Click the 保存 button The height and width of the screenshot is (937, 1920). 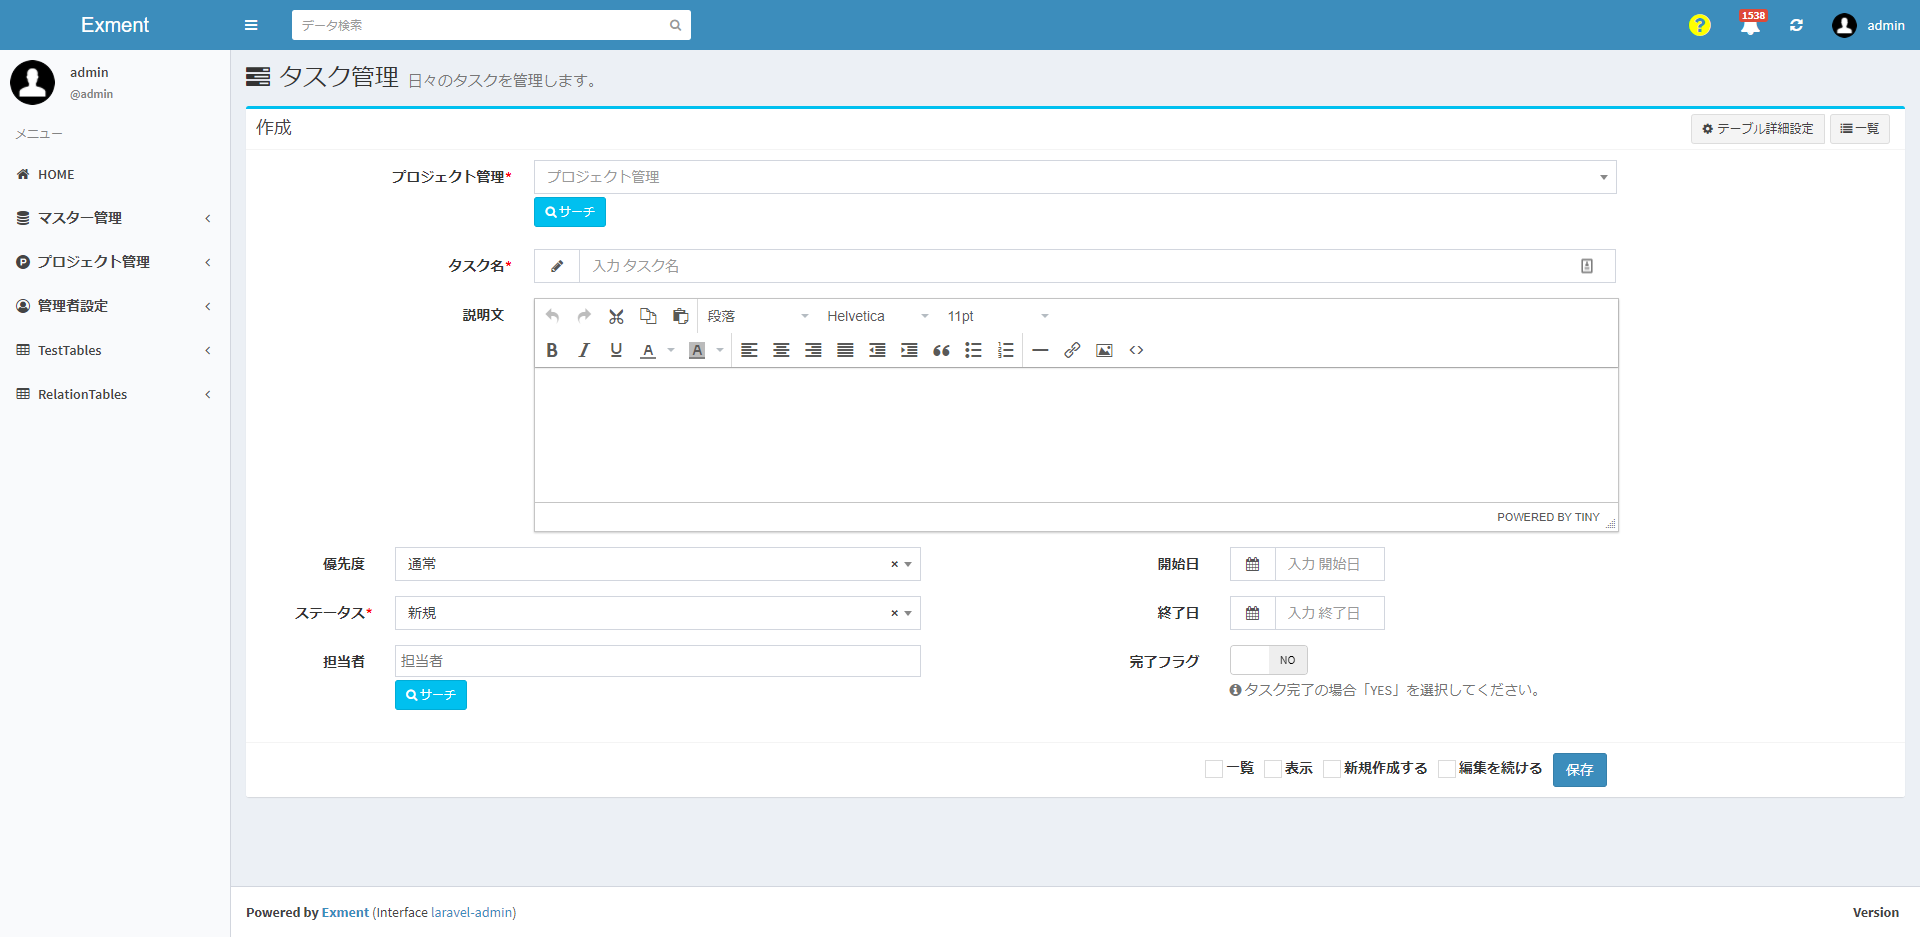pyautogui.click(x=1579, y=769)
